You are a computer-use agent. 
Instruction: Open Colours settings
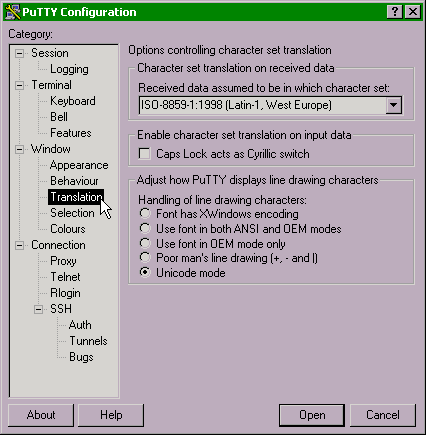click(x=68, y=229)
